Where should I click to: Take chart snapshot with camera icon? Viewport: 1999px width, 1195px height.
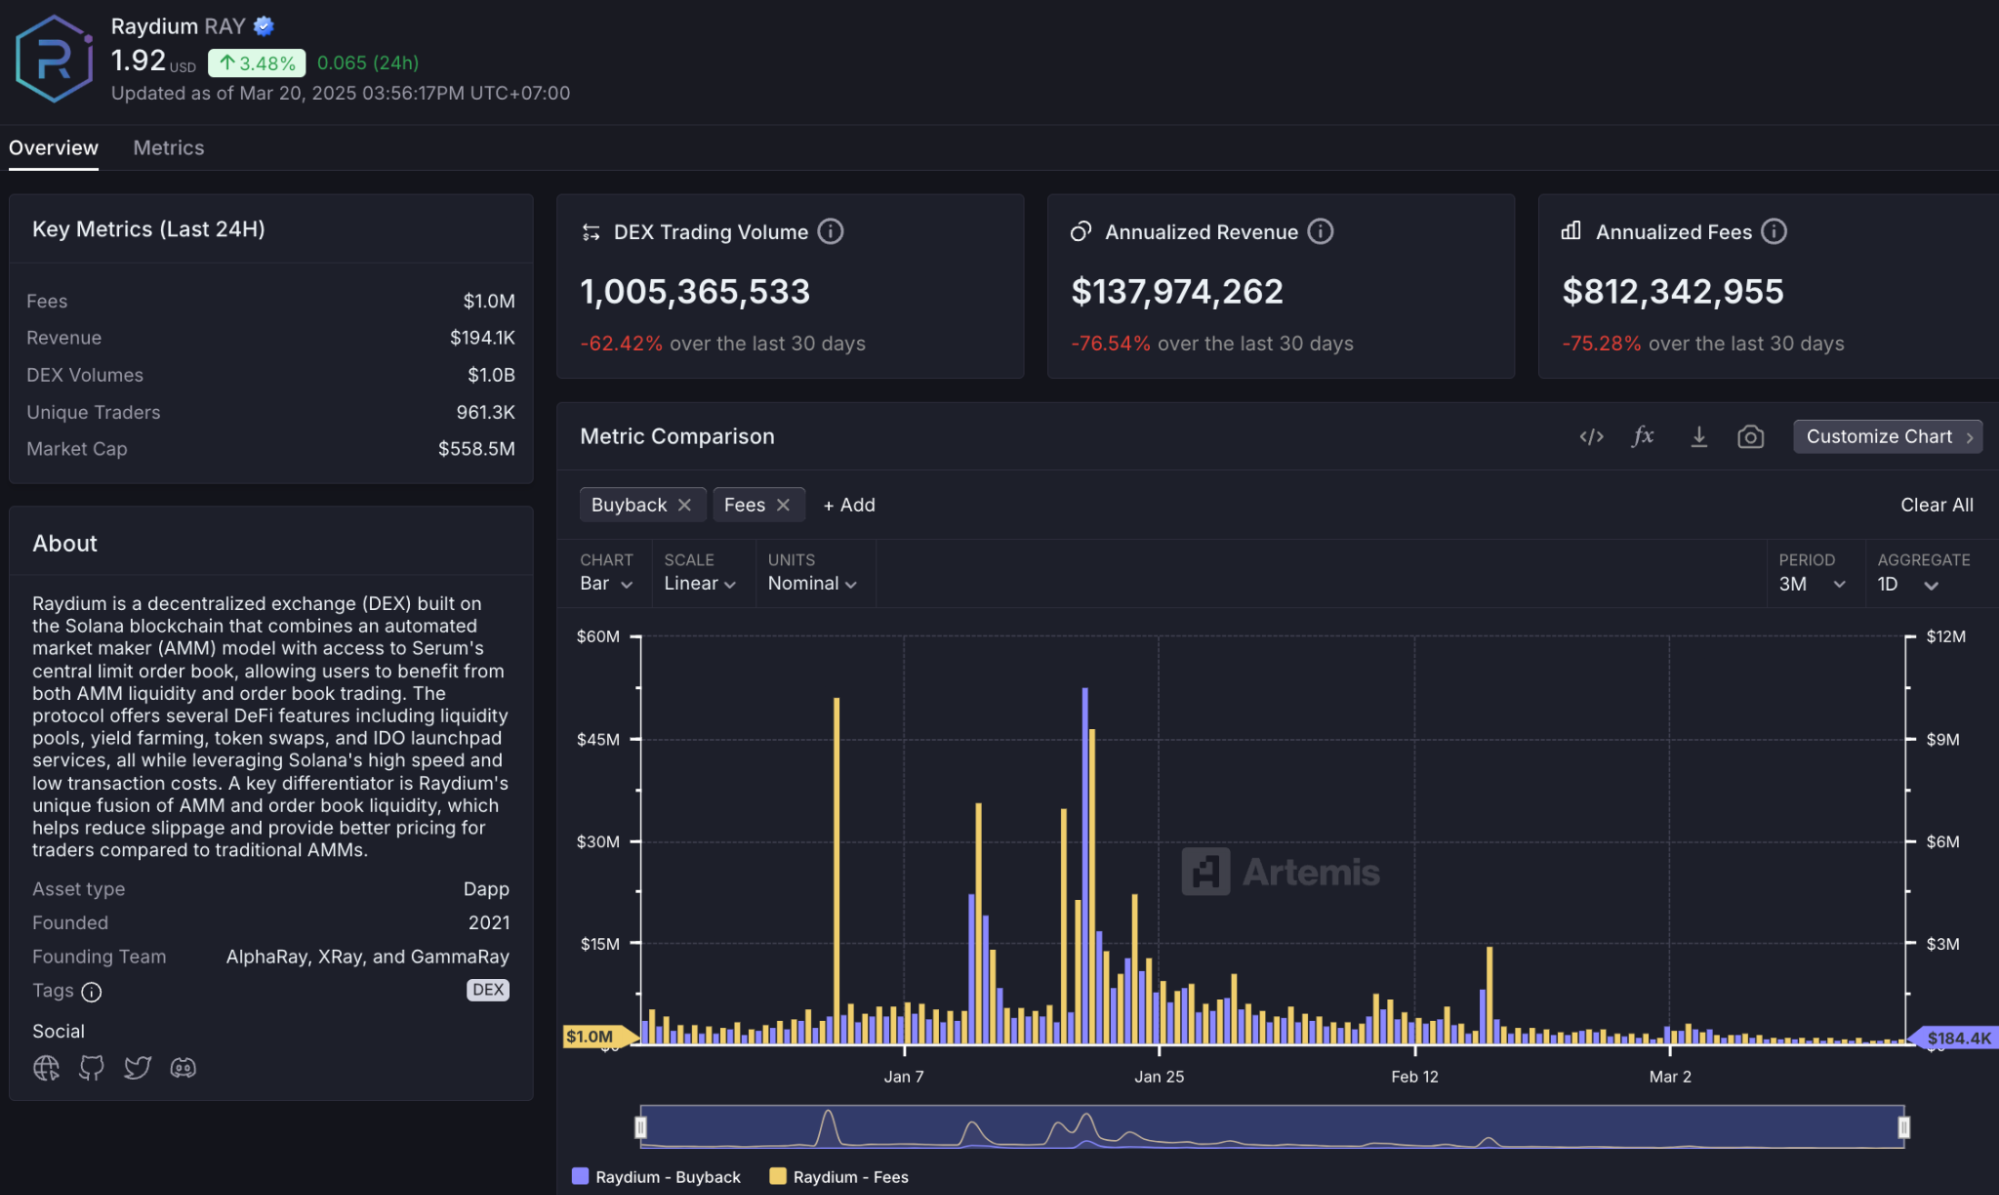coord(1750,437)
